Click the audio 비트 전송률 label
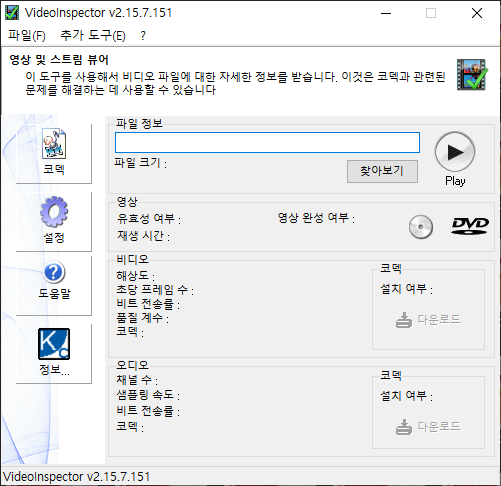The width and height of the screenshot is (501, 486). click(148, 411)
